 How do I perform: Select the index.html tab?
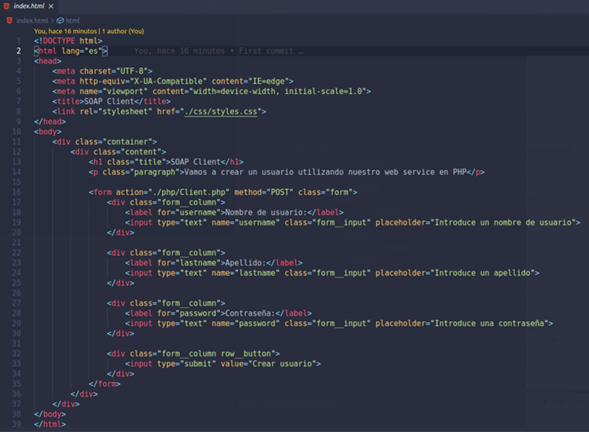coord(29,6)
